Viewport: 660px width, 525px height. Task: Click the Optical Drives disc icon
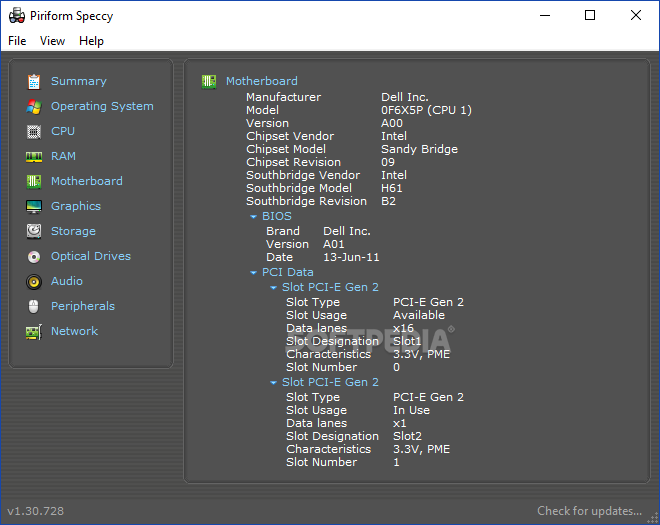click(x=34, y=256)
